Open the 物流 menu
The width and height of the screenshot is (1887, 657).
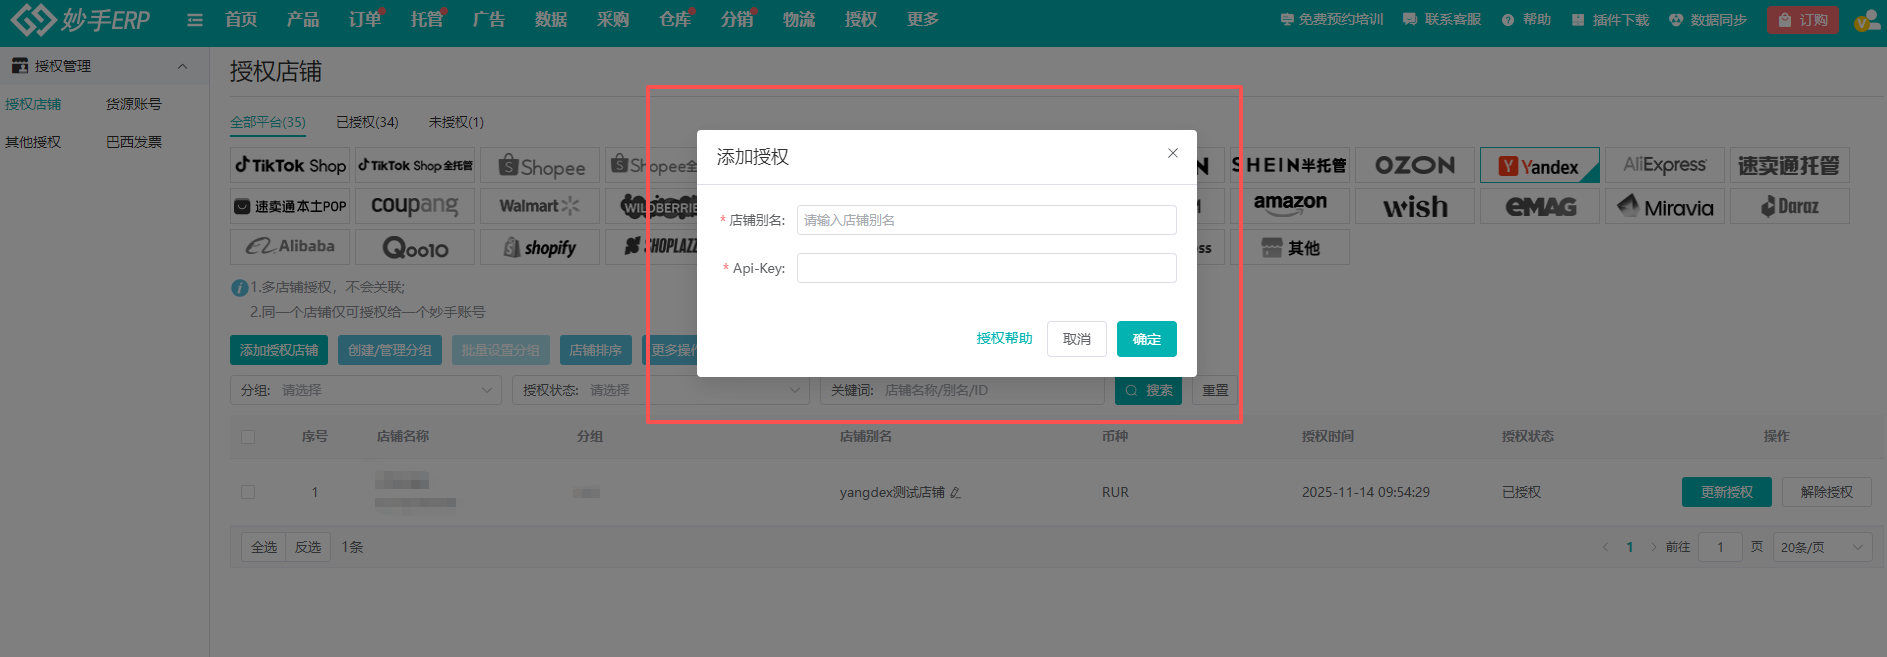[x=799, y=20]
